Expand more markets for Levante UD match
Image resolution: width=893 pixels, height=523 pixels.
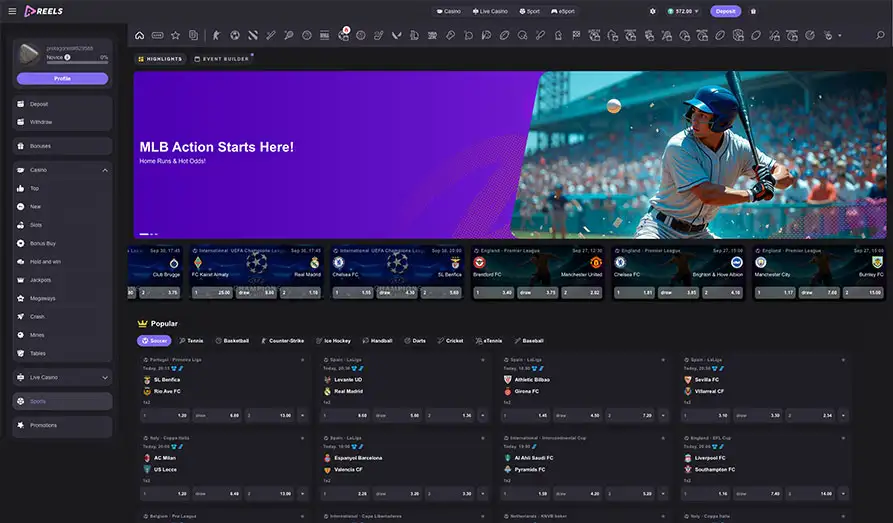click(482, 415)
